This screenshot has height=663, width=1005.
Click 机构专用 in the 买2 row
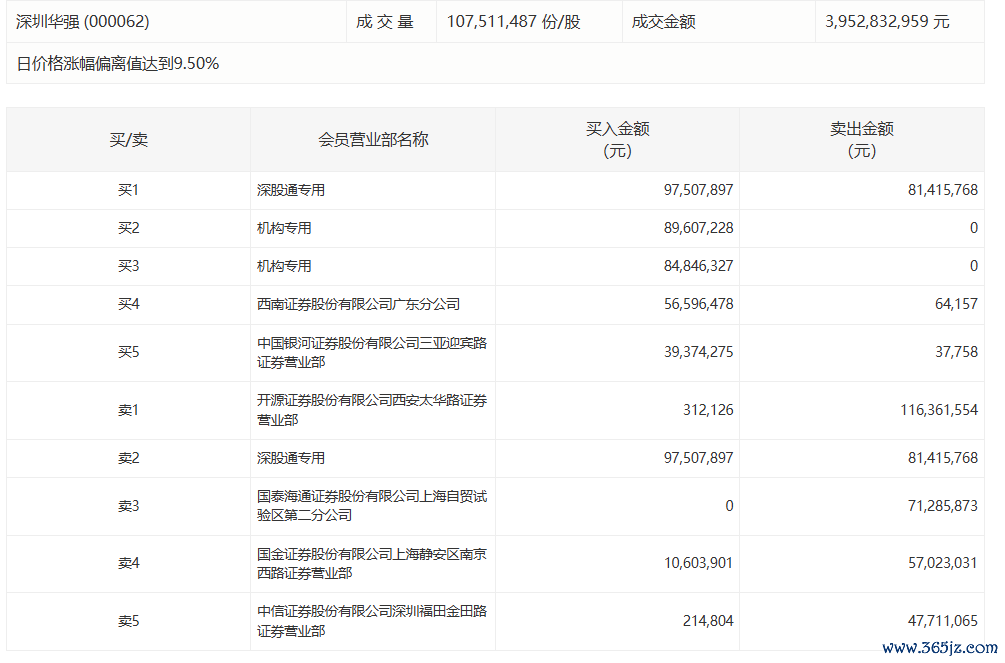click(285, 228)
